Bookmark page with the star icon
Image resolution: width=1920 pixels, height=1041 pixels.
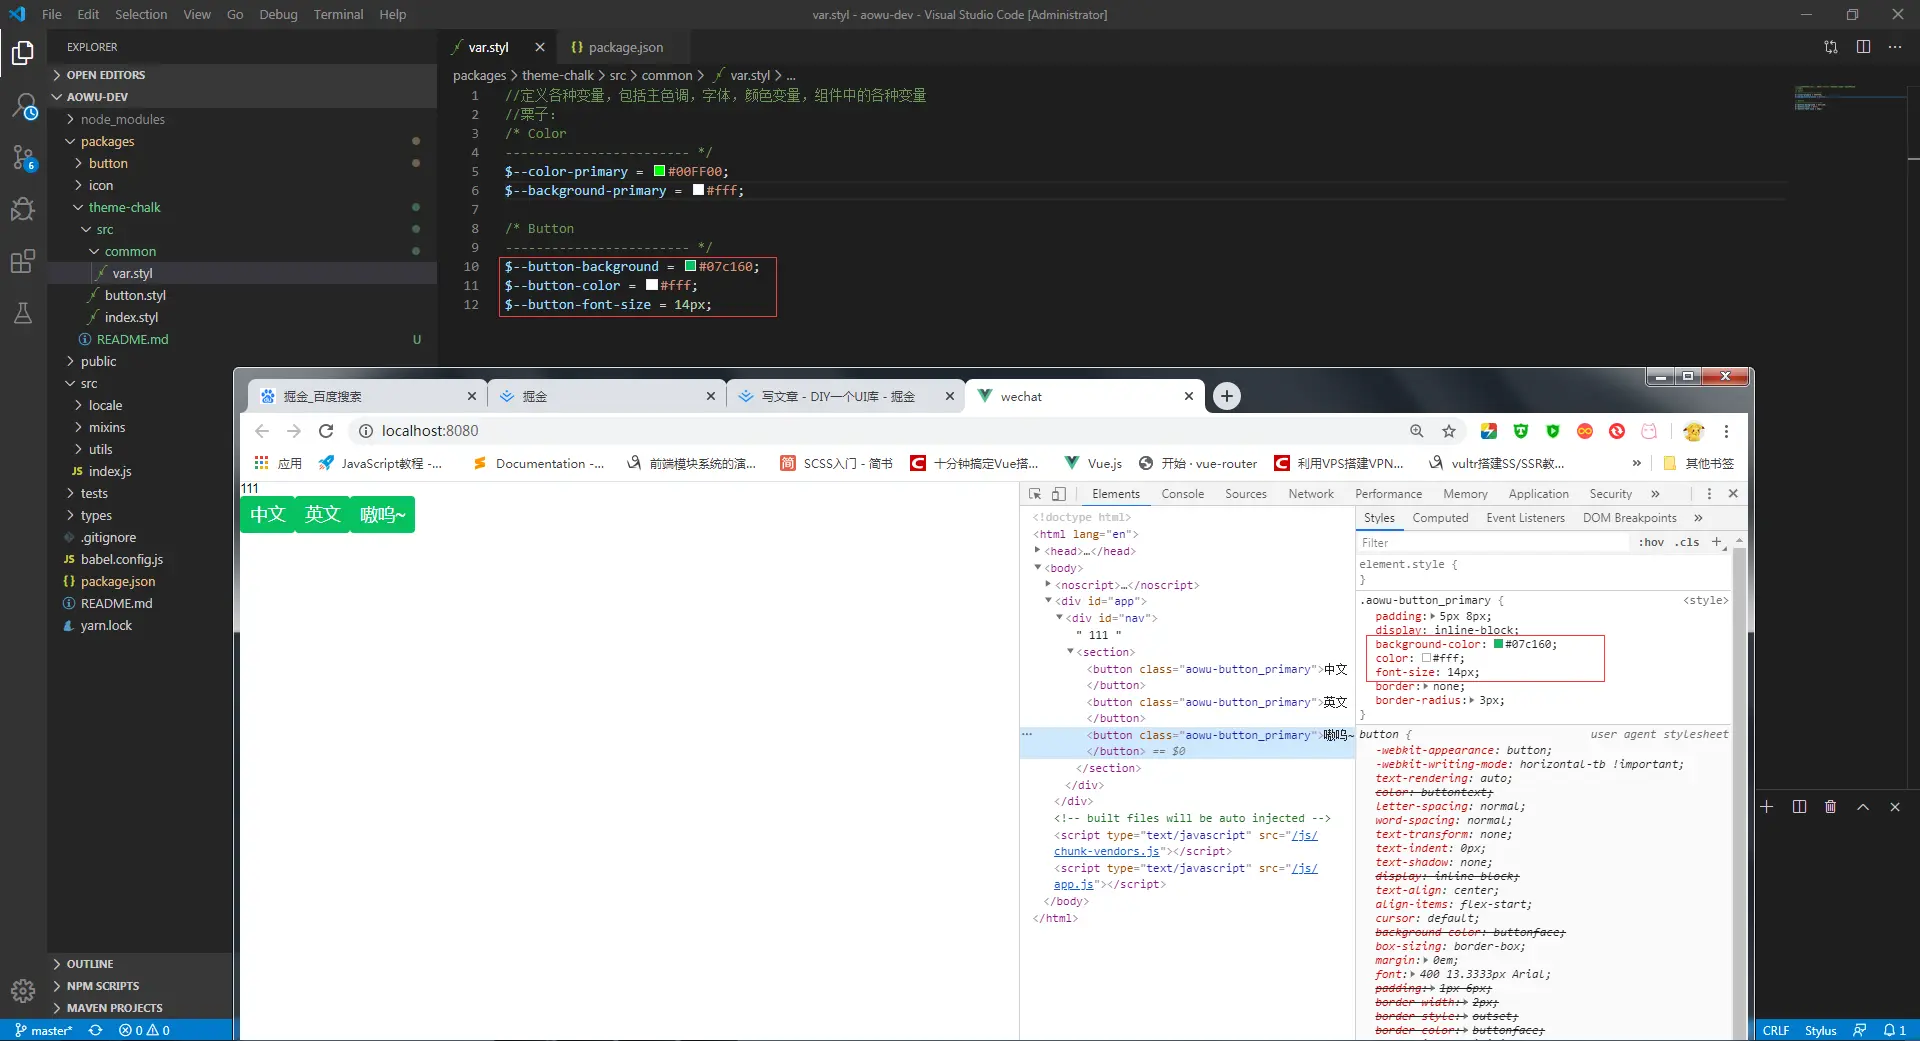click(x=1448, y=431)
